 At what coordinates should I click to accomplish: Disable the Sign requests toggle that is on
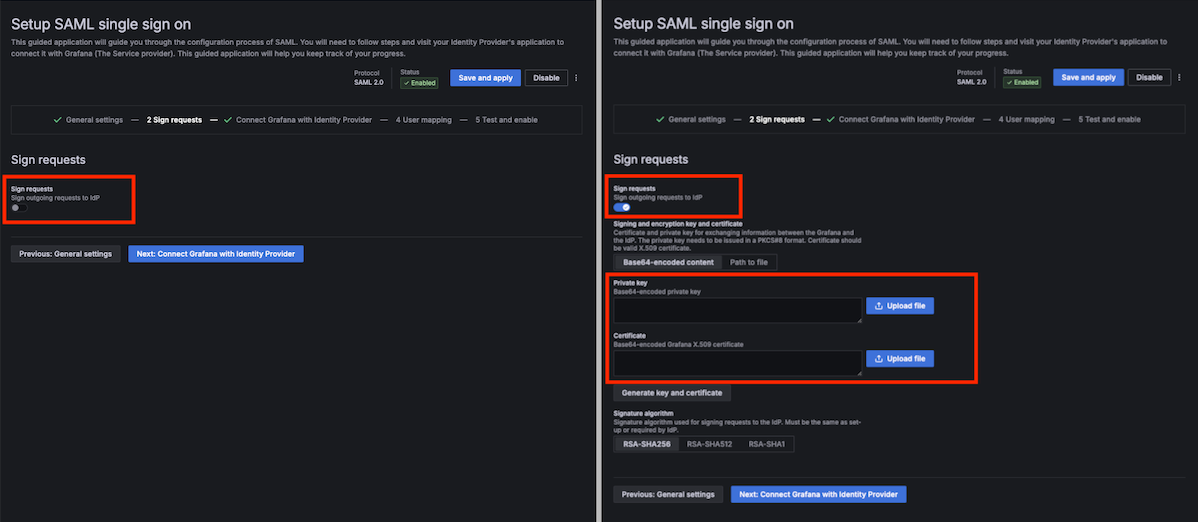(x=622, y=207)
